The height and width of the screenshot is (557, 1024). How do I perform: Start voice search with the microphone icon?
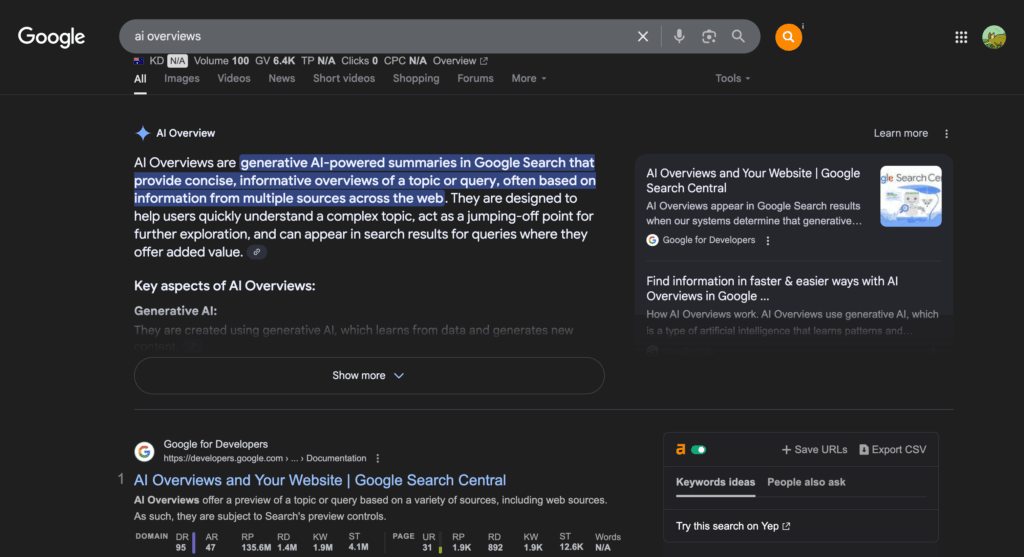click(679, 37)
